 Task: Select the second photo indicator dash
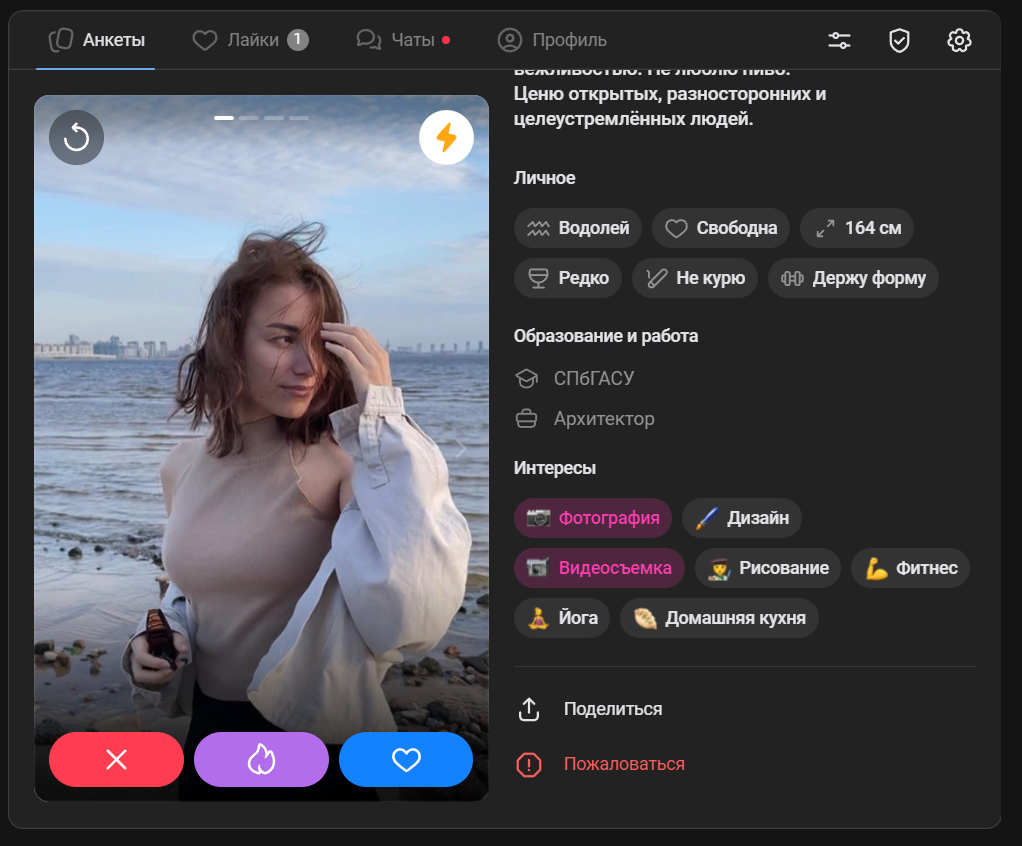pos(249,118)
